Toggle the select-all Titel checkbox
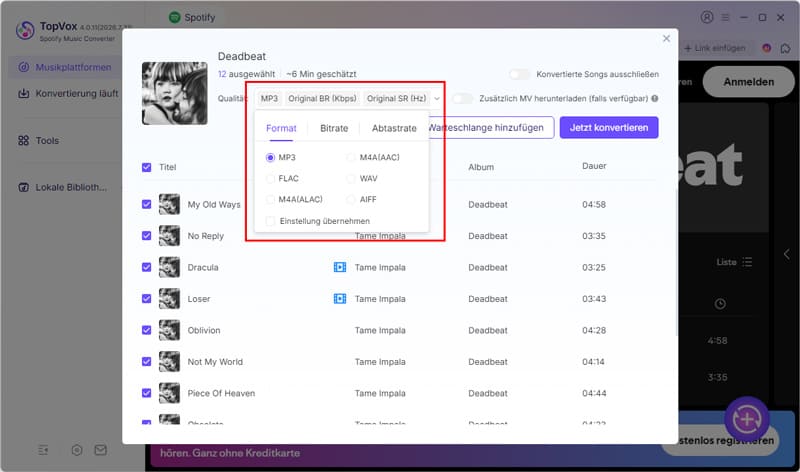Viewport: 800px width, 472px height. point(146,167)
